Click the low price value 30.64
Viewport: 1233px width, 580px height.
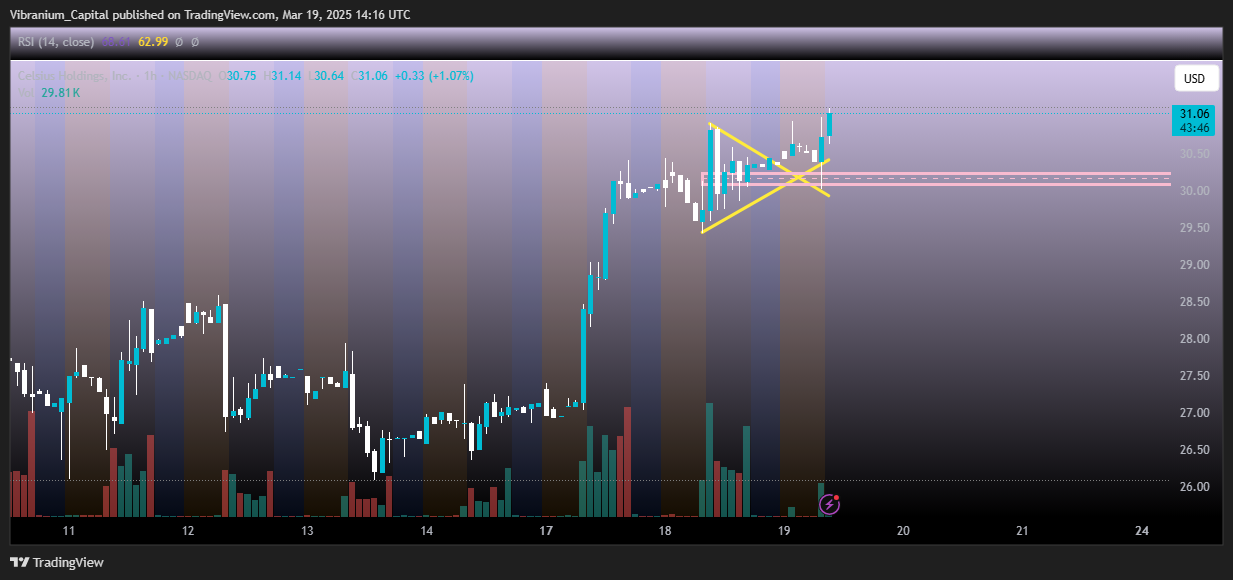pos(329,76)
